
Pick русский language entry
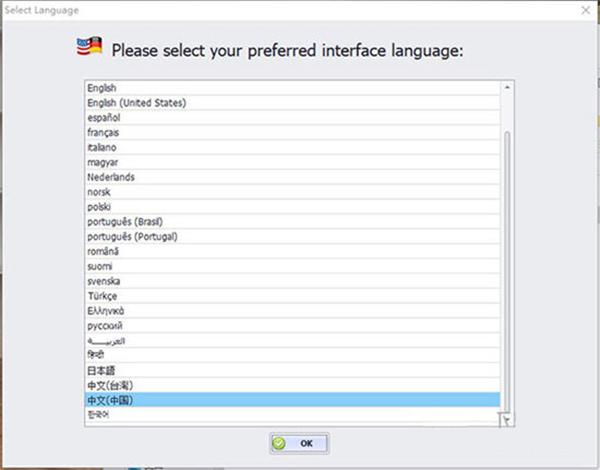click(x=292, y=326)
